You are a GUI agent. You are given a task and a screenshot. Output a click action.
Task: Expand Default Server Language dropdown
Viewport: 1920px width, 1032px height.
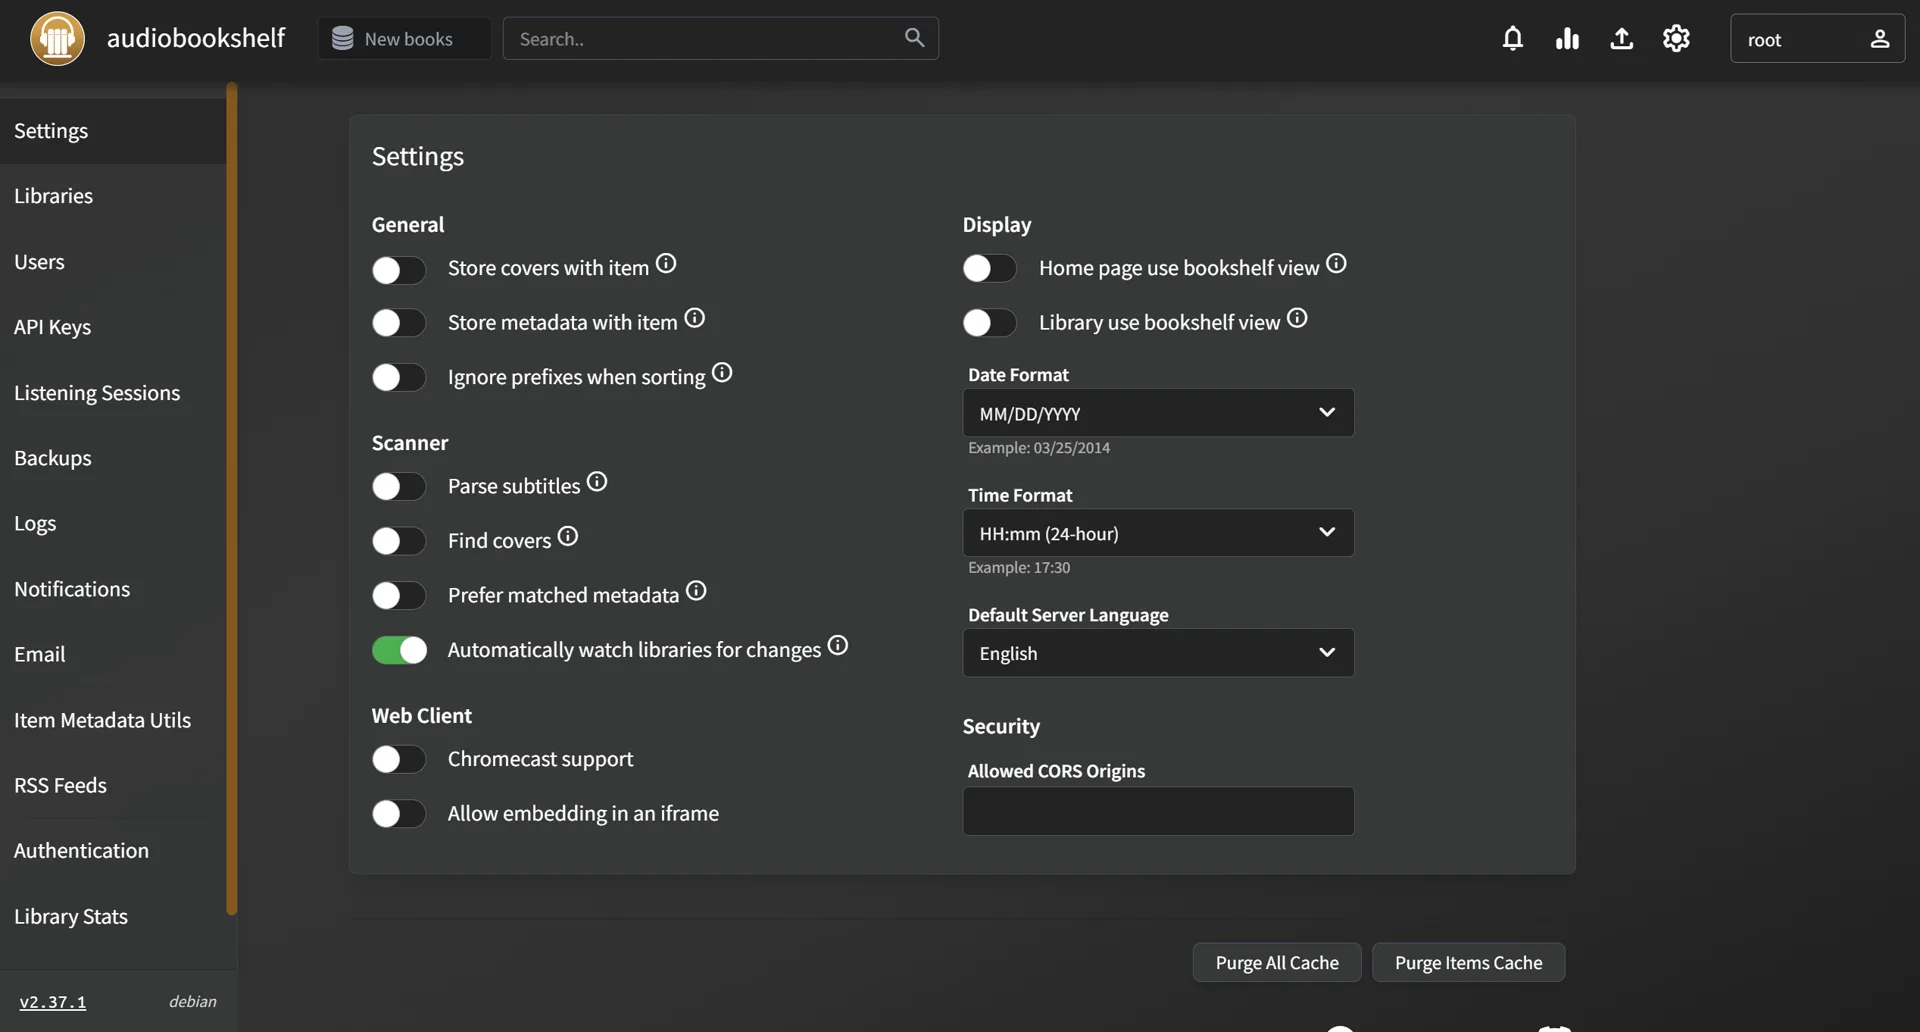point(1158,652)
